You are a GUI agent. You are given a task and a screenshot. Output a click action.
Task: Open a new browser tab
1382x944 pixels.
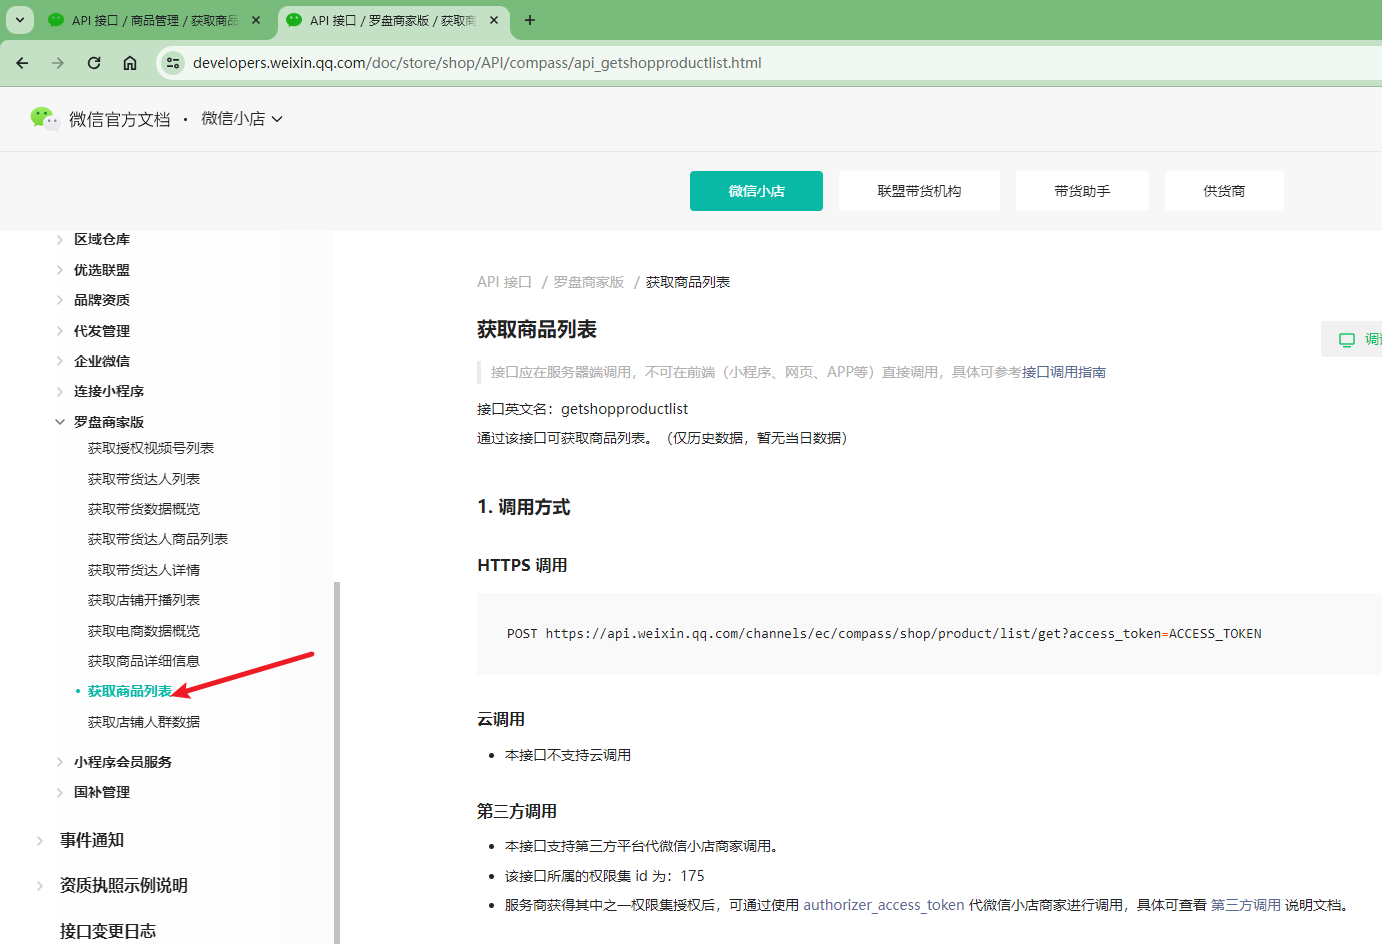pos(530,20)
